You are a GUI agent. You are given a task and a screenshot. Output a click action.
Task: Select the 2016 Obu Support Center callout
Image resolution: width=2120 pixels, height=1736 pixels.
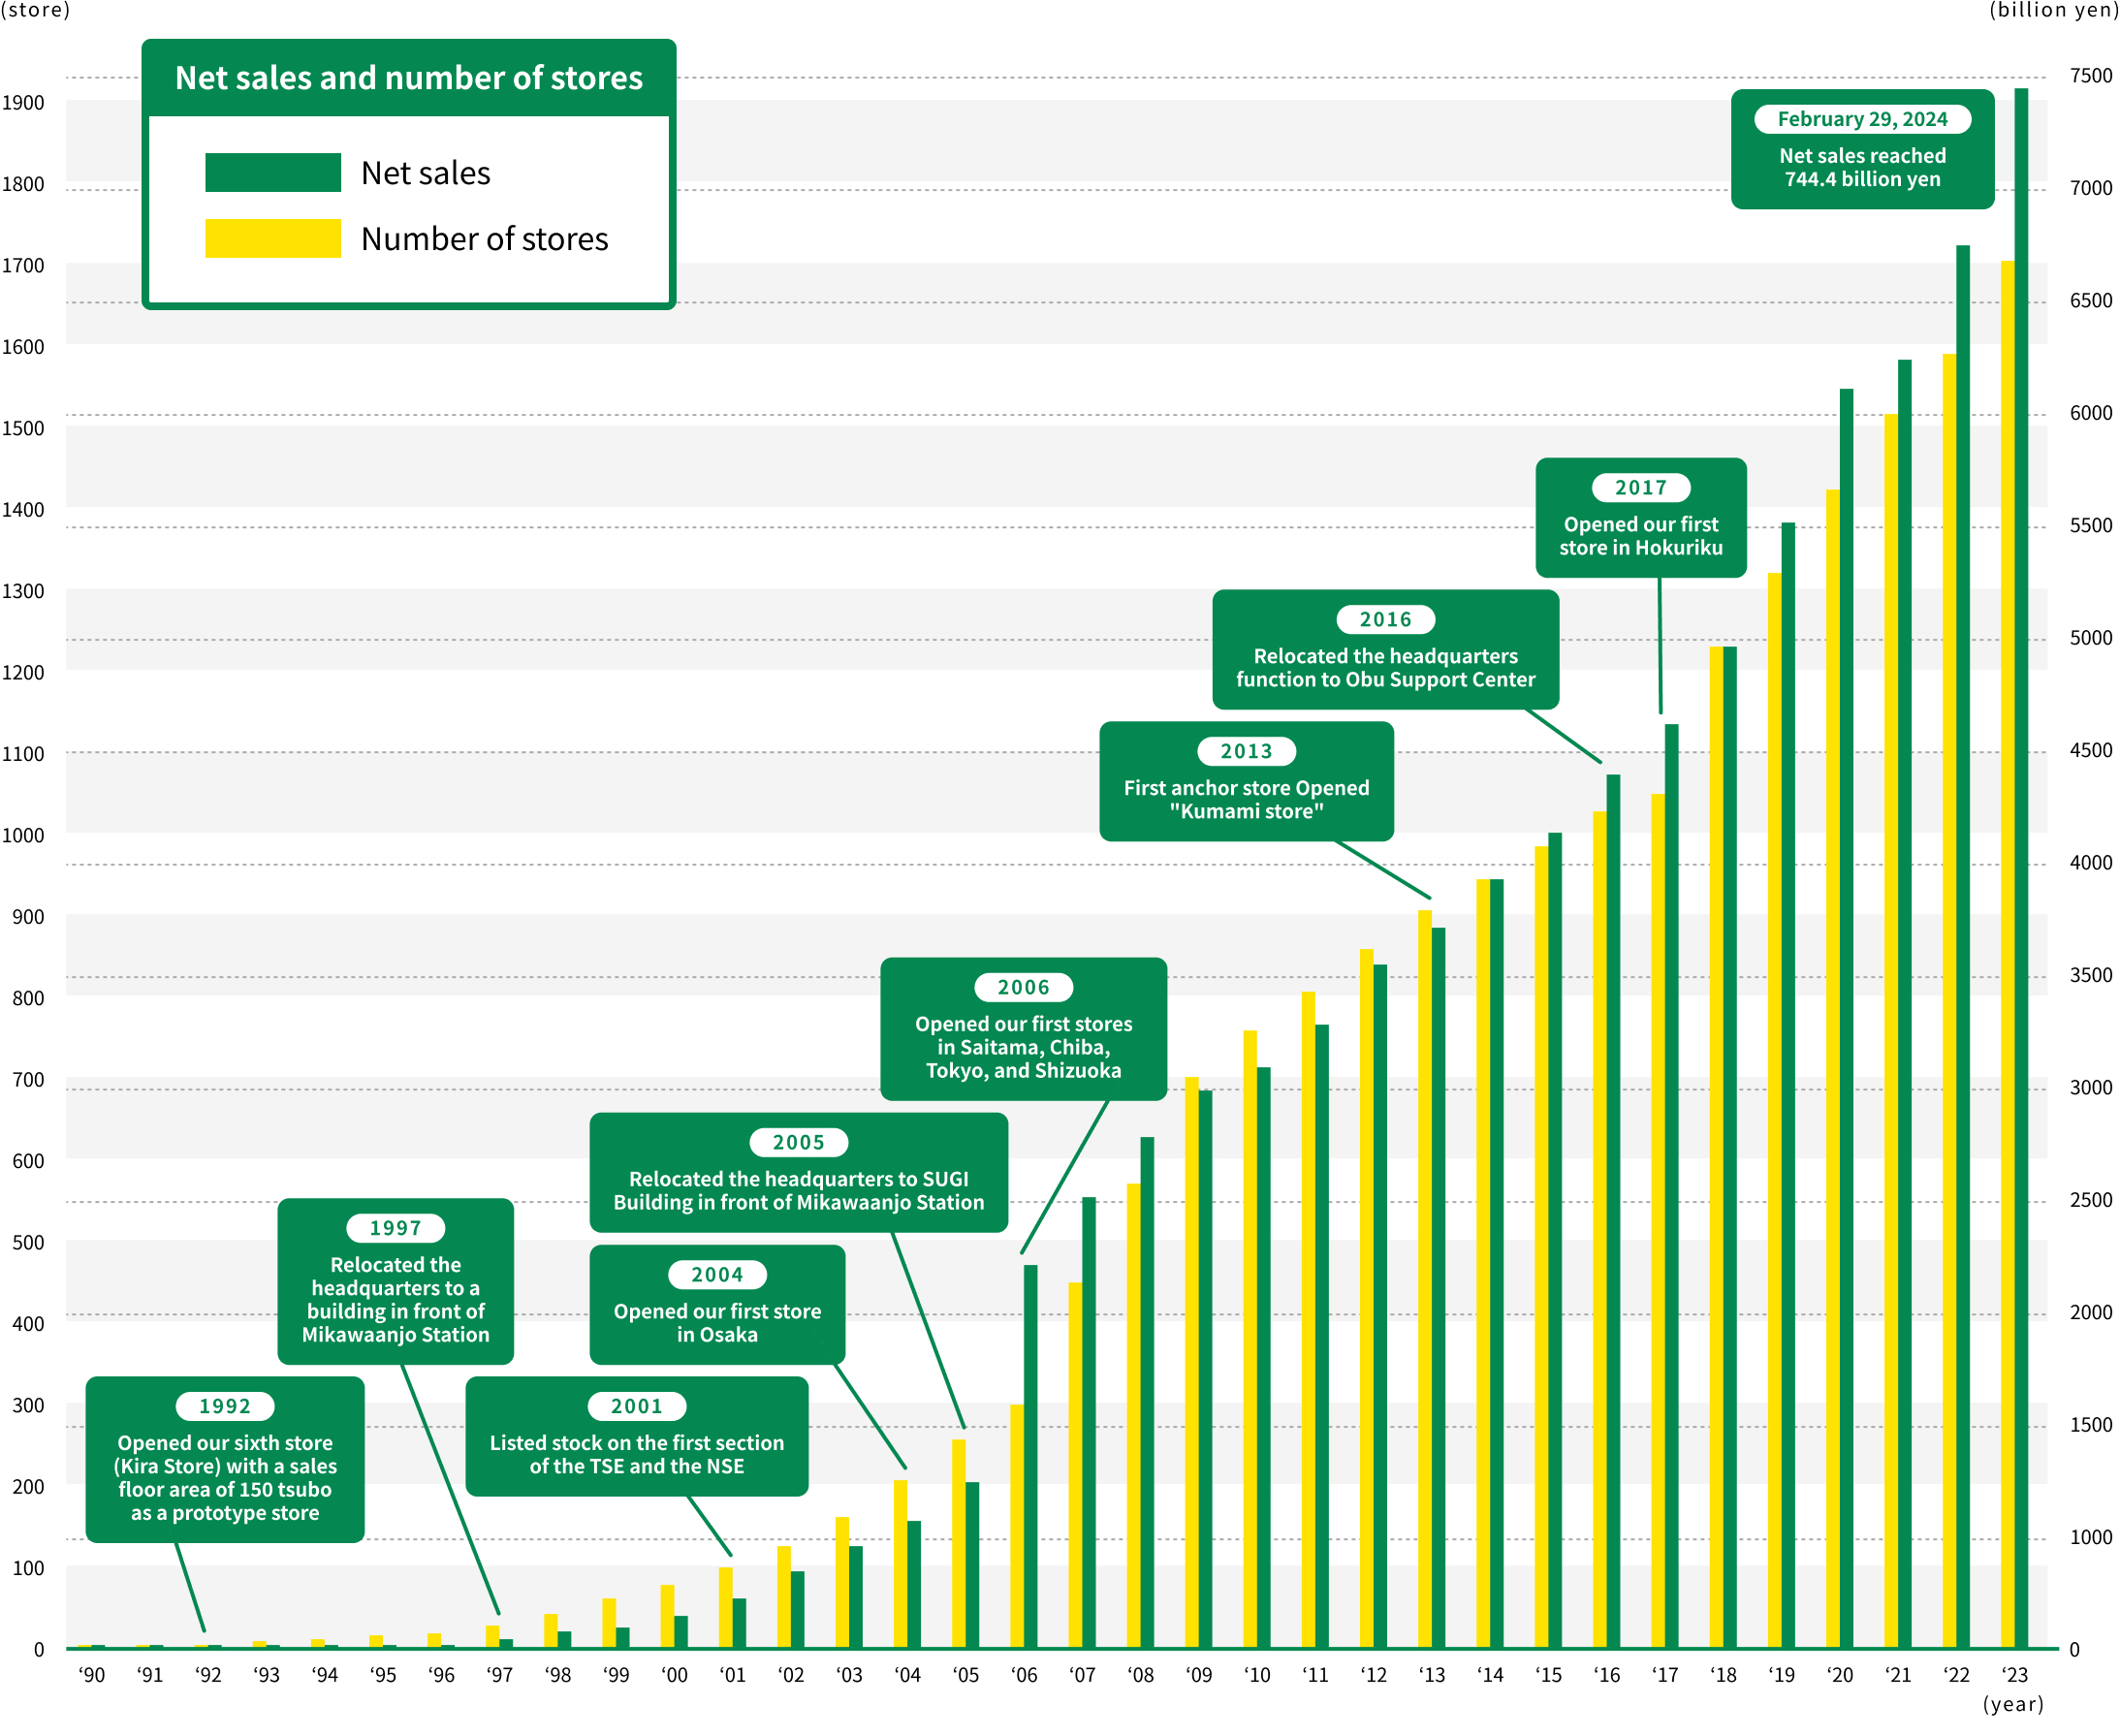[1385, 650]
